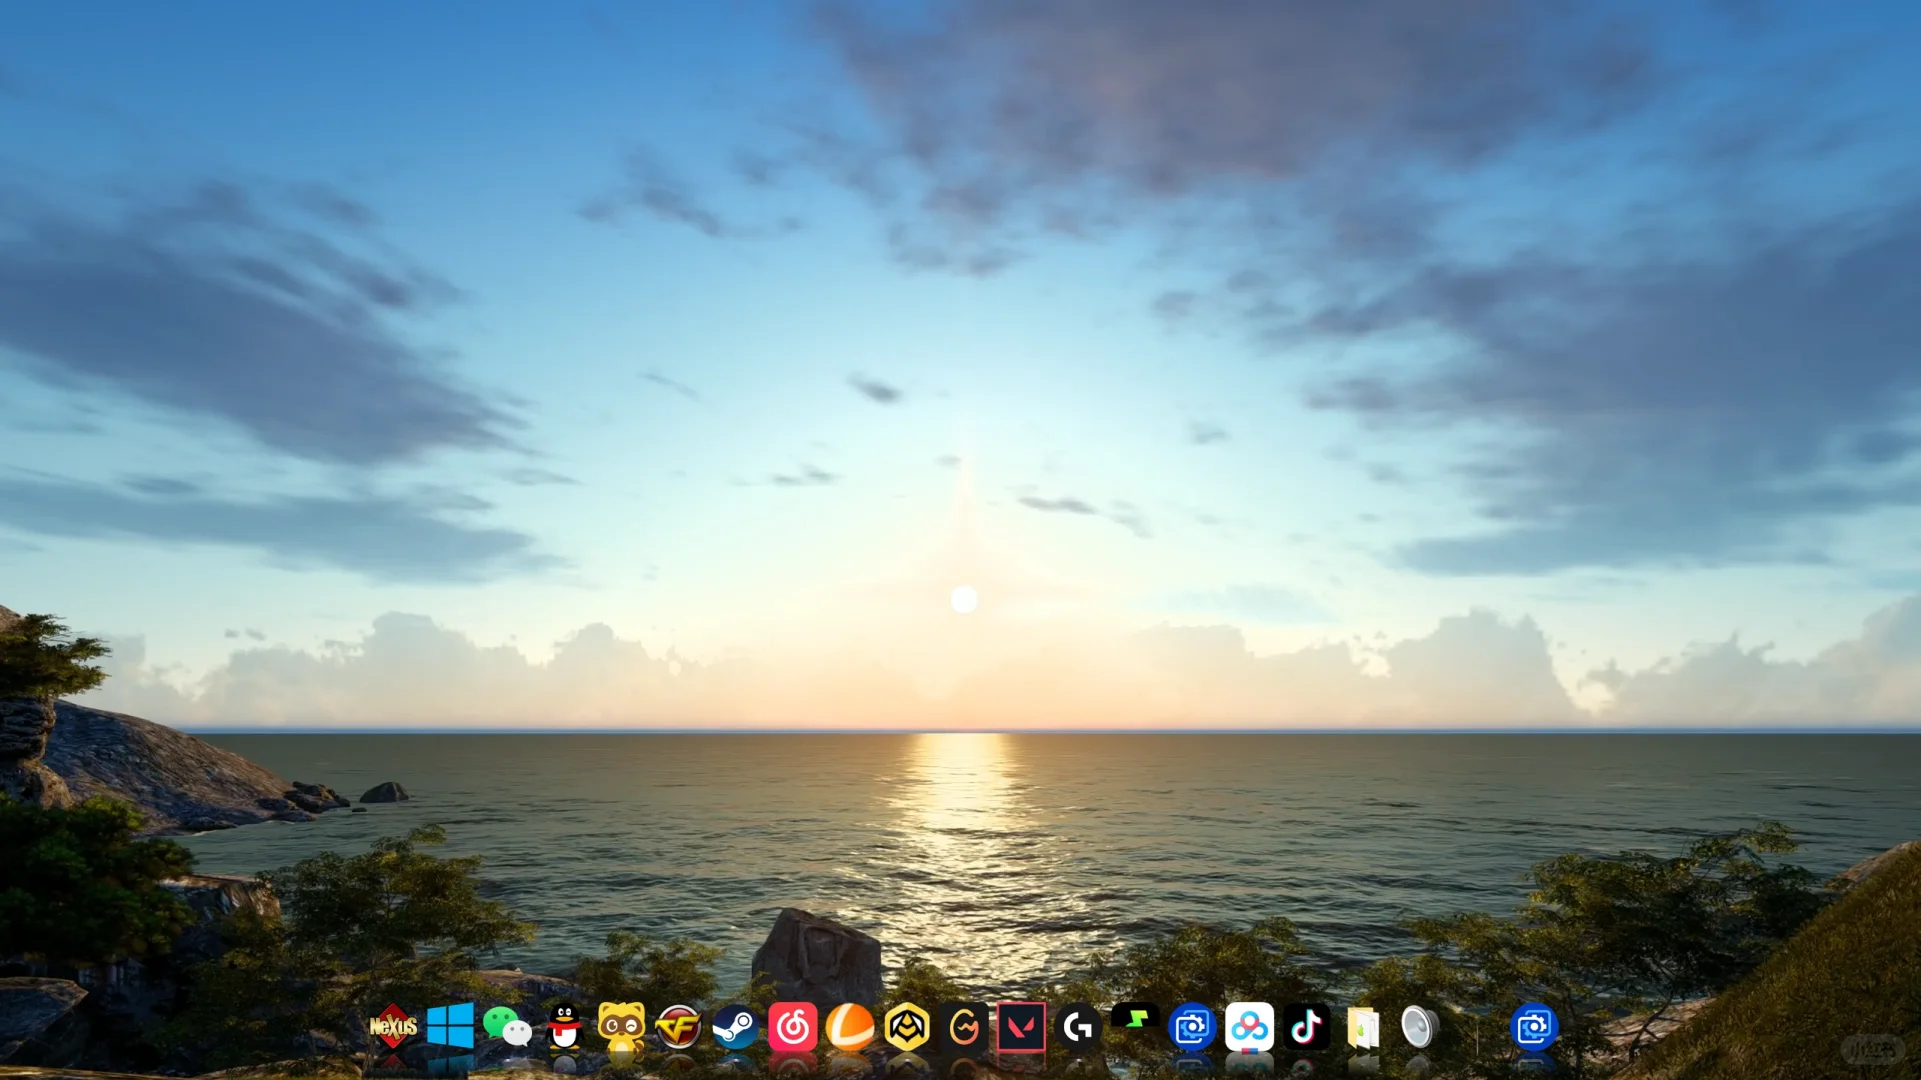Open Baidu Netdisk from the dock

click(1249, 1026)
